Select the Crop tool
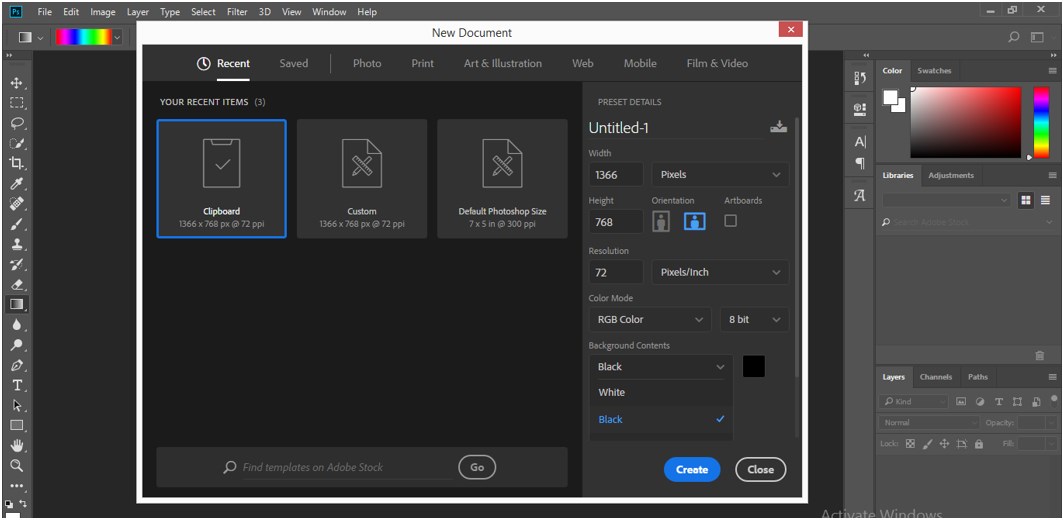 tap(16, 163)
